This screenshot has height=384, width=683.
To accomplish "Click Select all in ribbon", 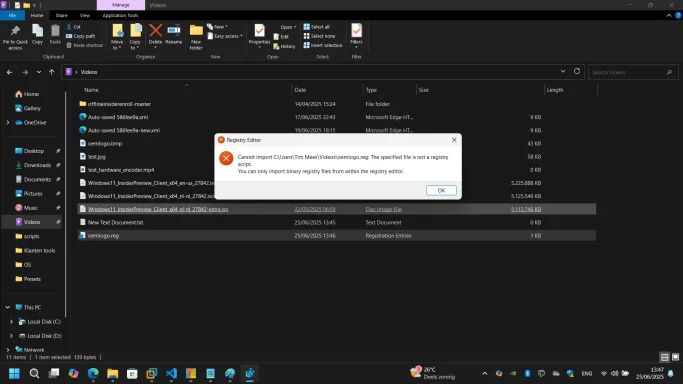I will pyautogui.click(x=317, y=27).
